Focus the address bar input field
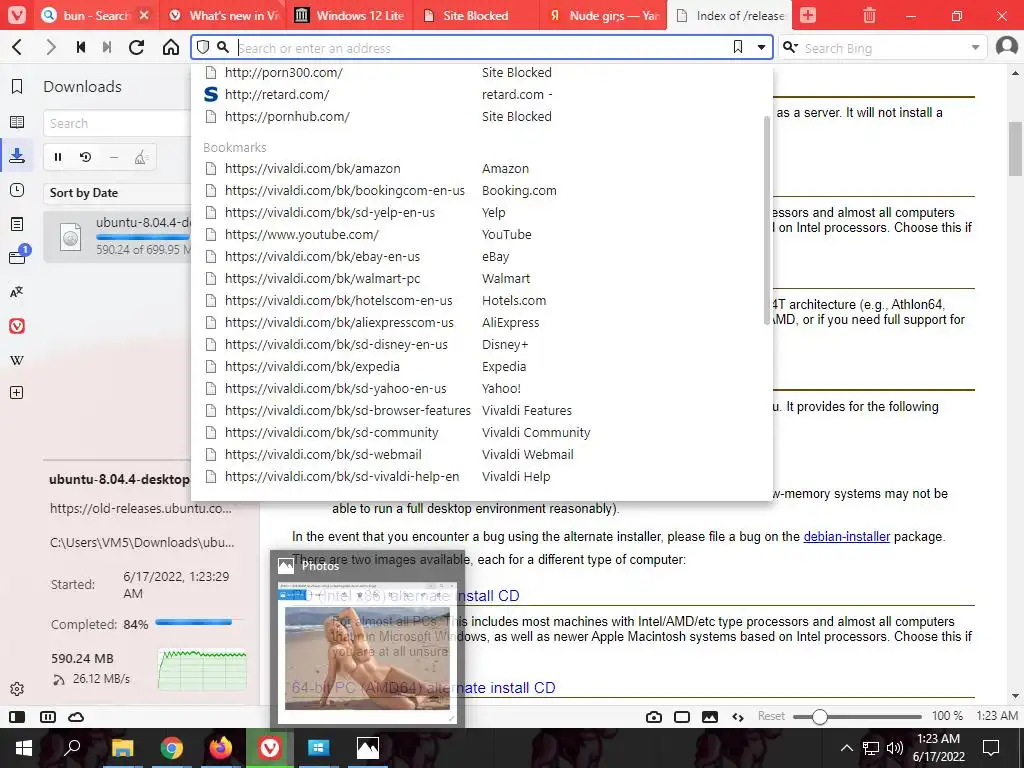Image resolution: width=1024 pixels, height=768 pixels. (482, 48)
